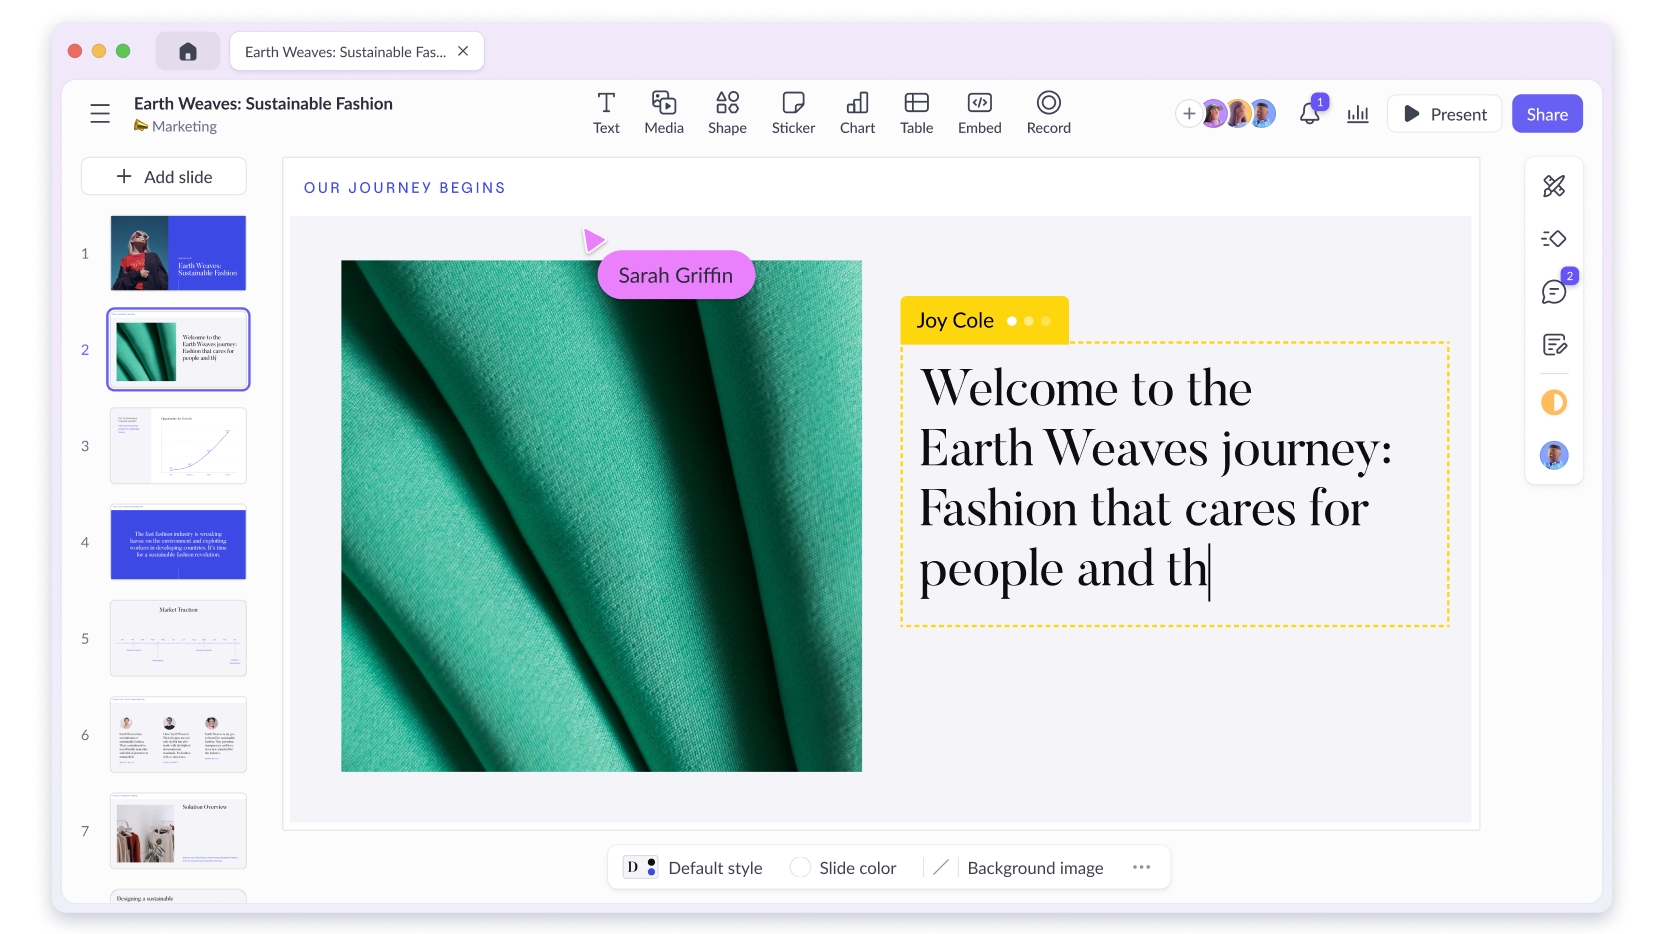
Task: Insert a Chart
Action: (857, 114)
